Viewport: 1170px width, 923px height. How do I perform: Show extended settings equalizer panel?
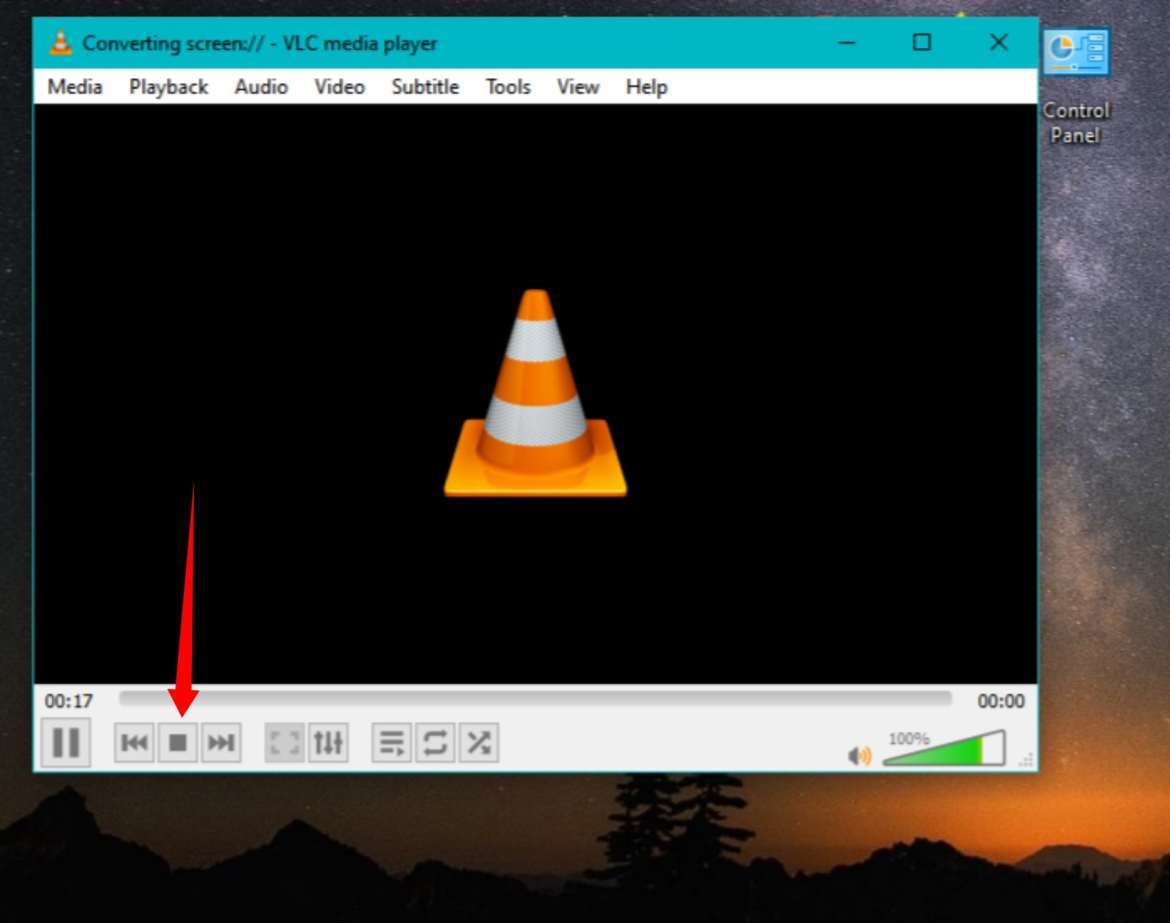328,742
